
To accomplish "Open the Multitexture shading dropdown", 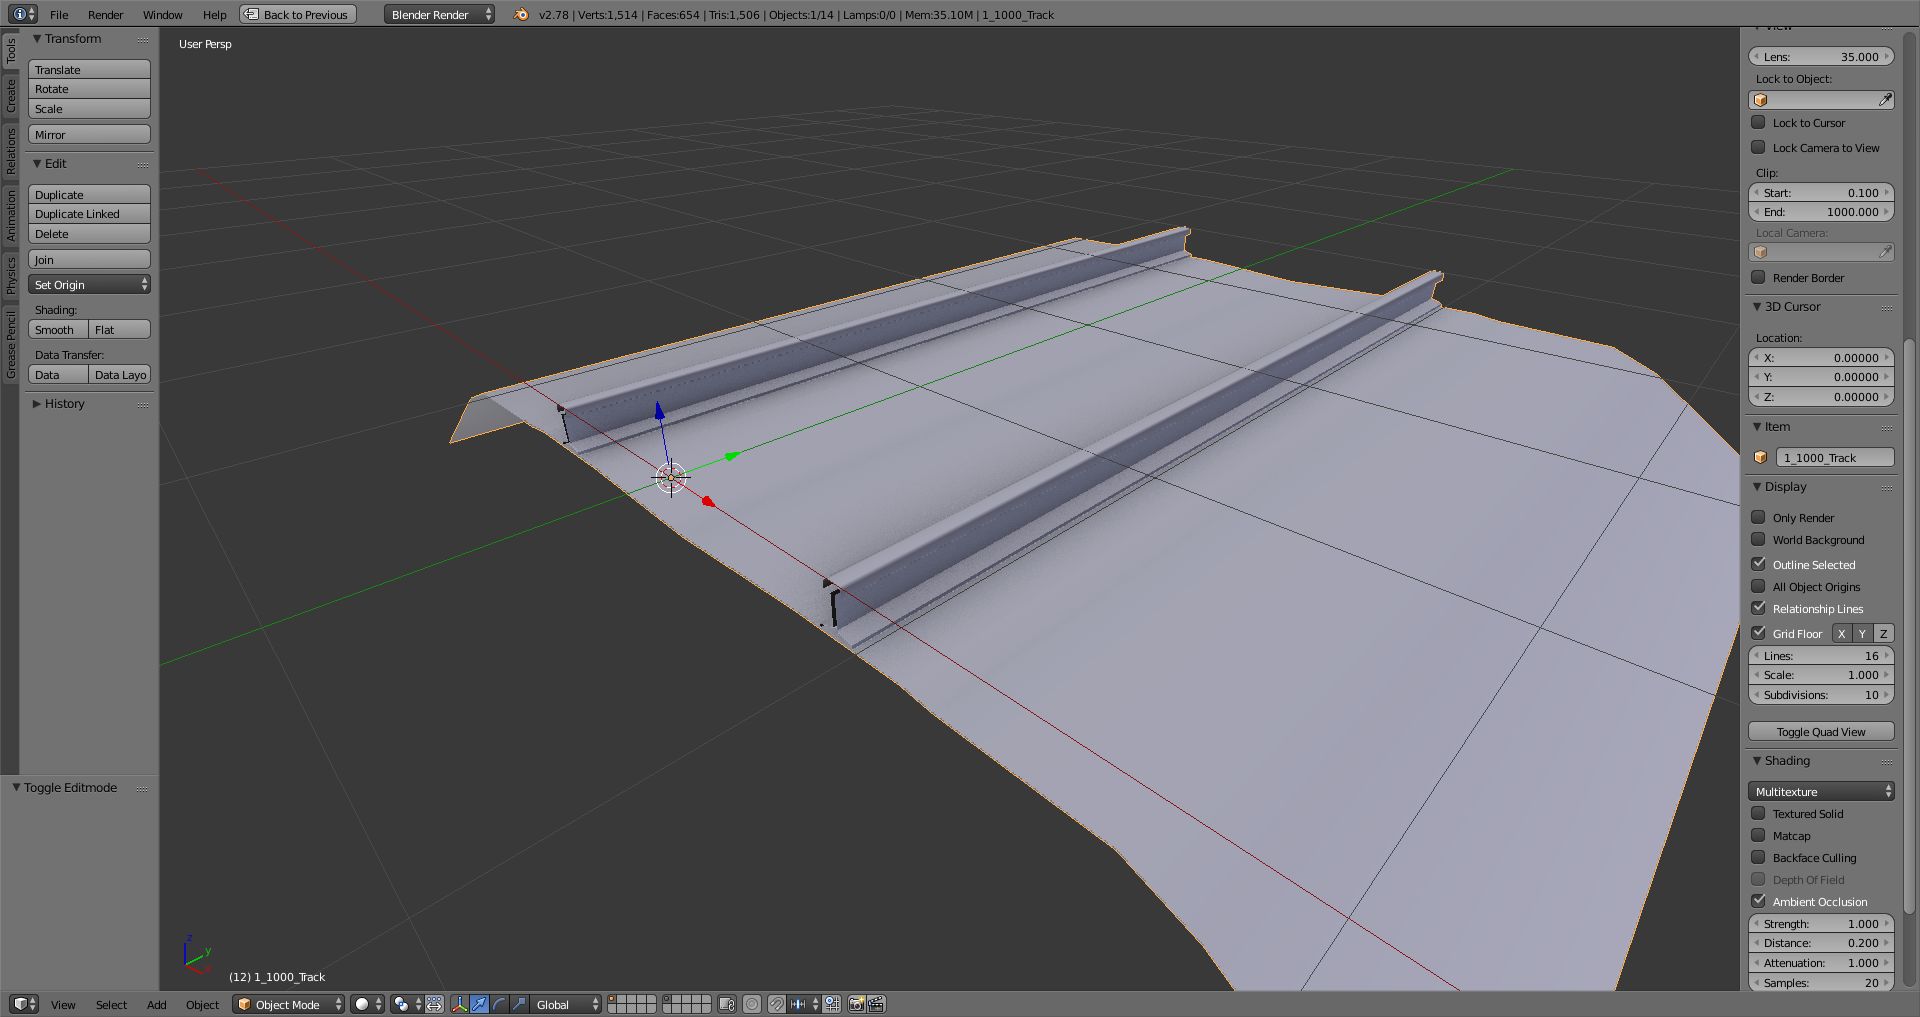I will (x=1821, y=791).
